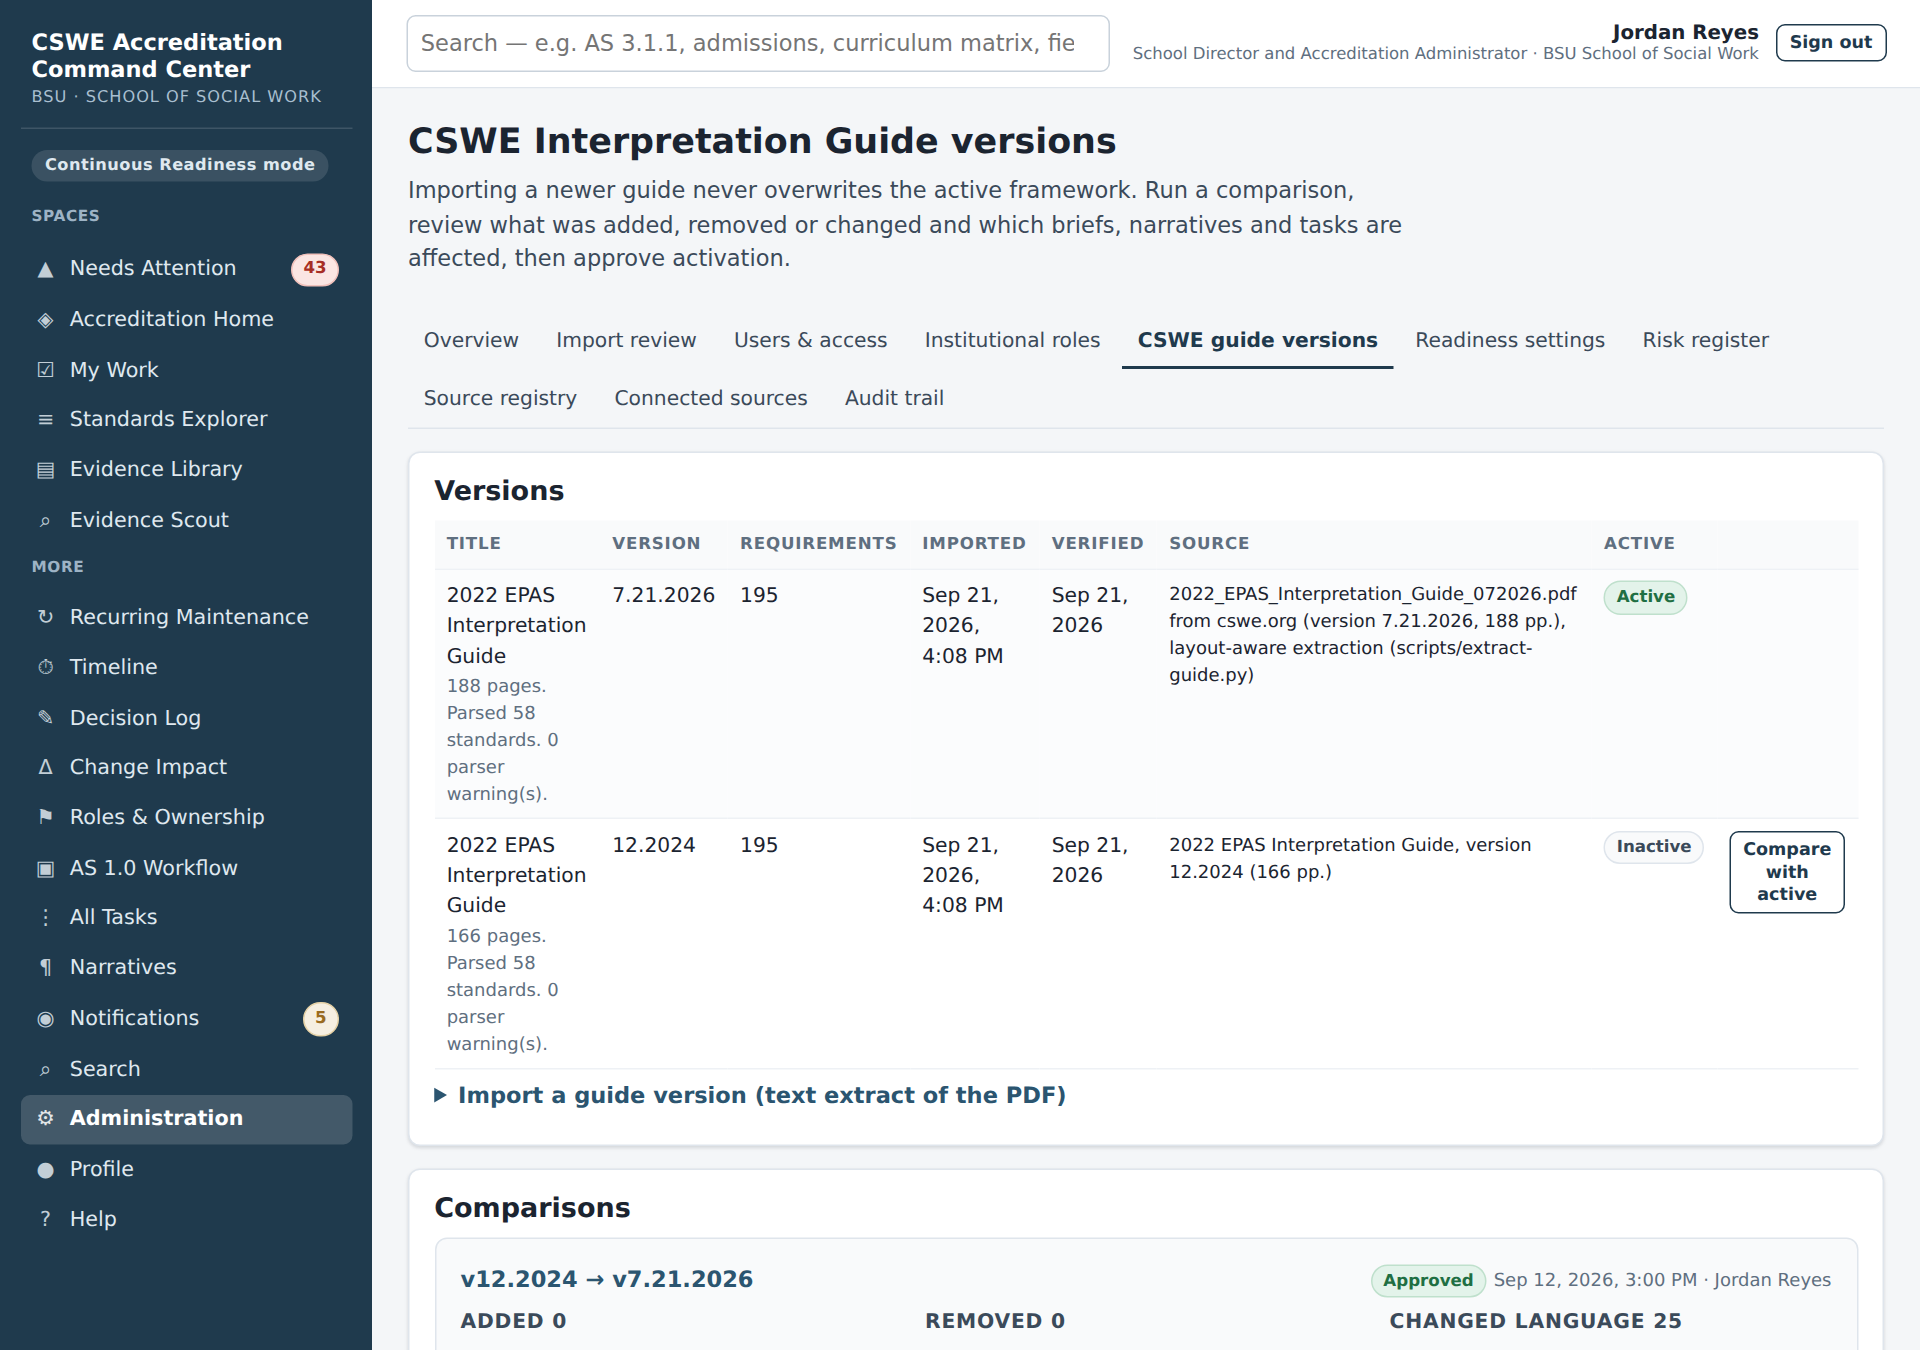Click the Notifications circle icon
1920x1350 pixels.
point(45,1019)
